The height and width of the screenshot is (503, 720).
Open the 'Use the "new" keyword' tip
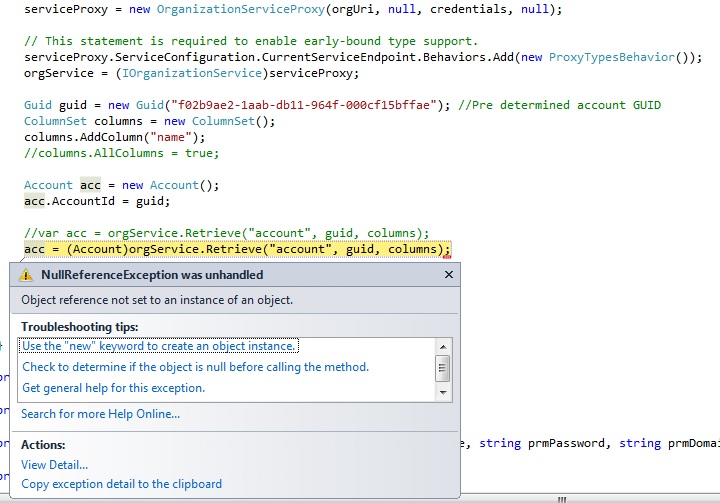(x=158, y=346)
